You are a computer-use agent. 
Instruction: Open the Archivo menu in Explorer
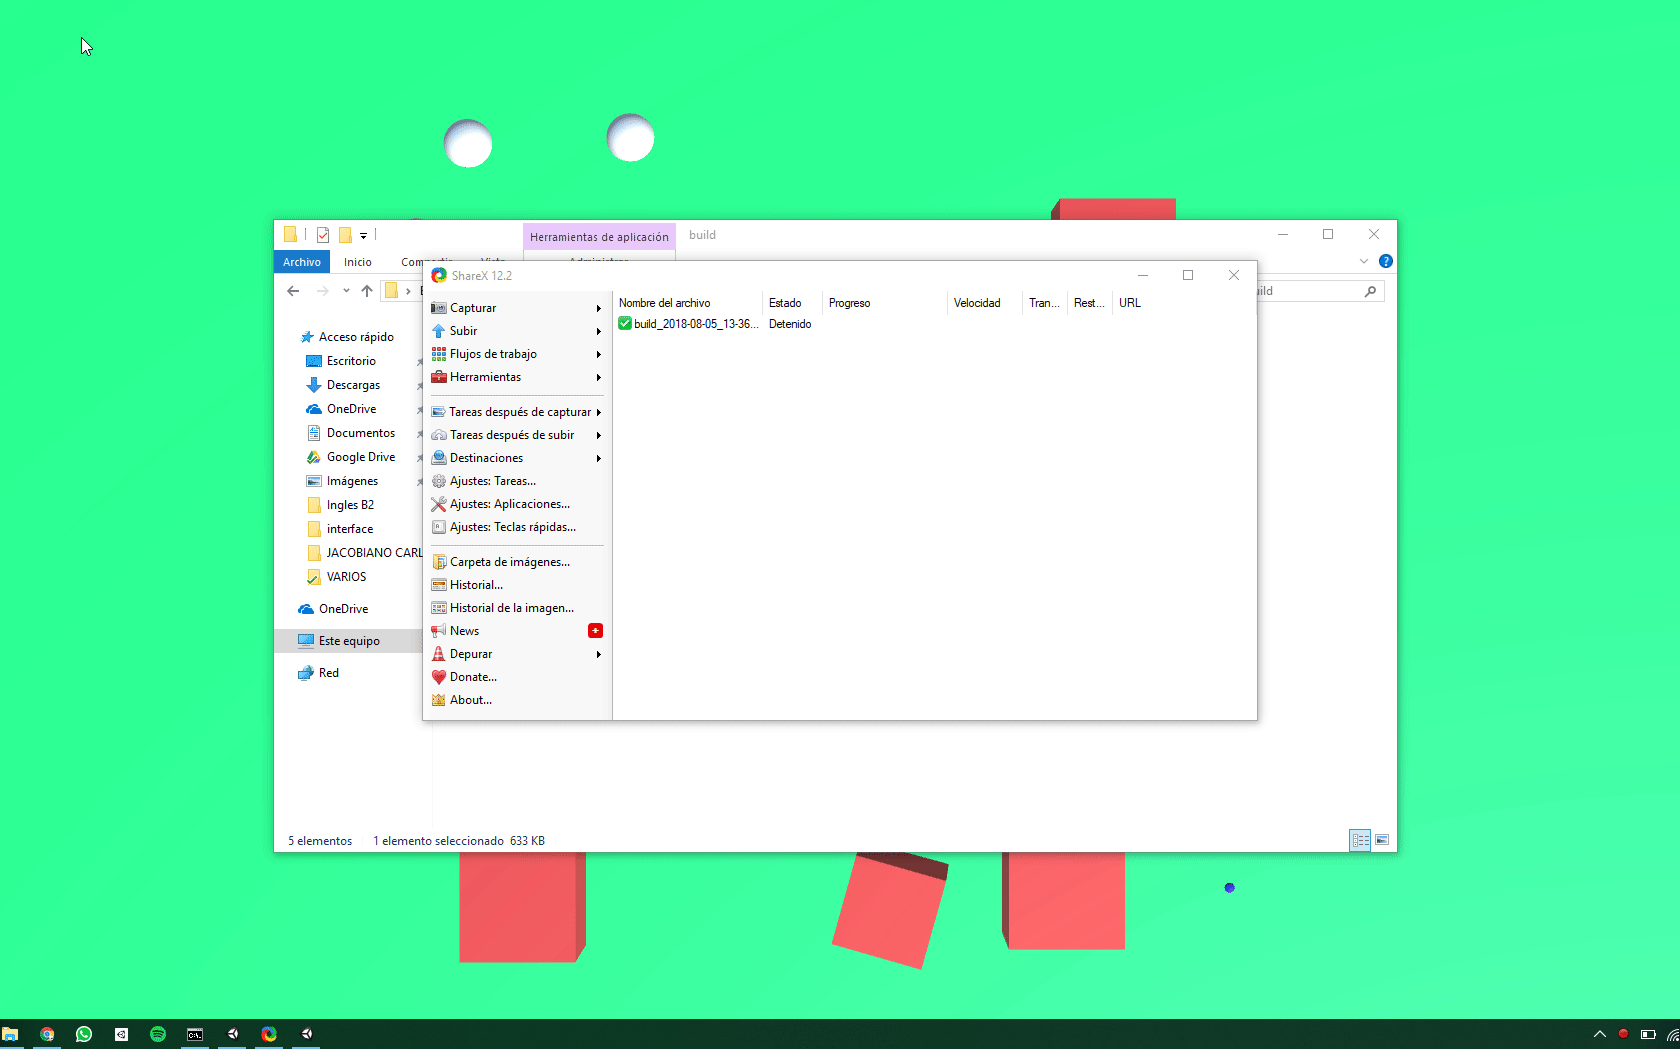click(301, 261)
